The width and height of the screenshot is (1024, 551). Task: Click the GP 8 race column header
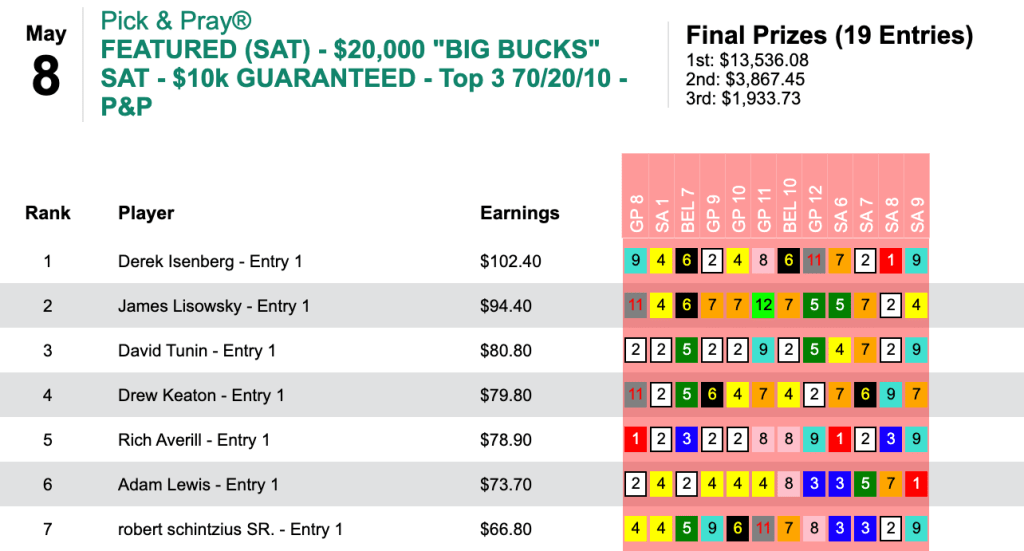[x=635, y=213]
